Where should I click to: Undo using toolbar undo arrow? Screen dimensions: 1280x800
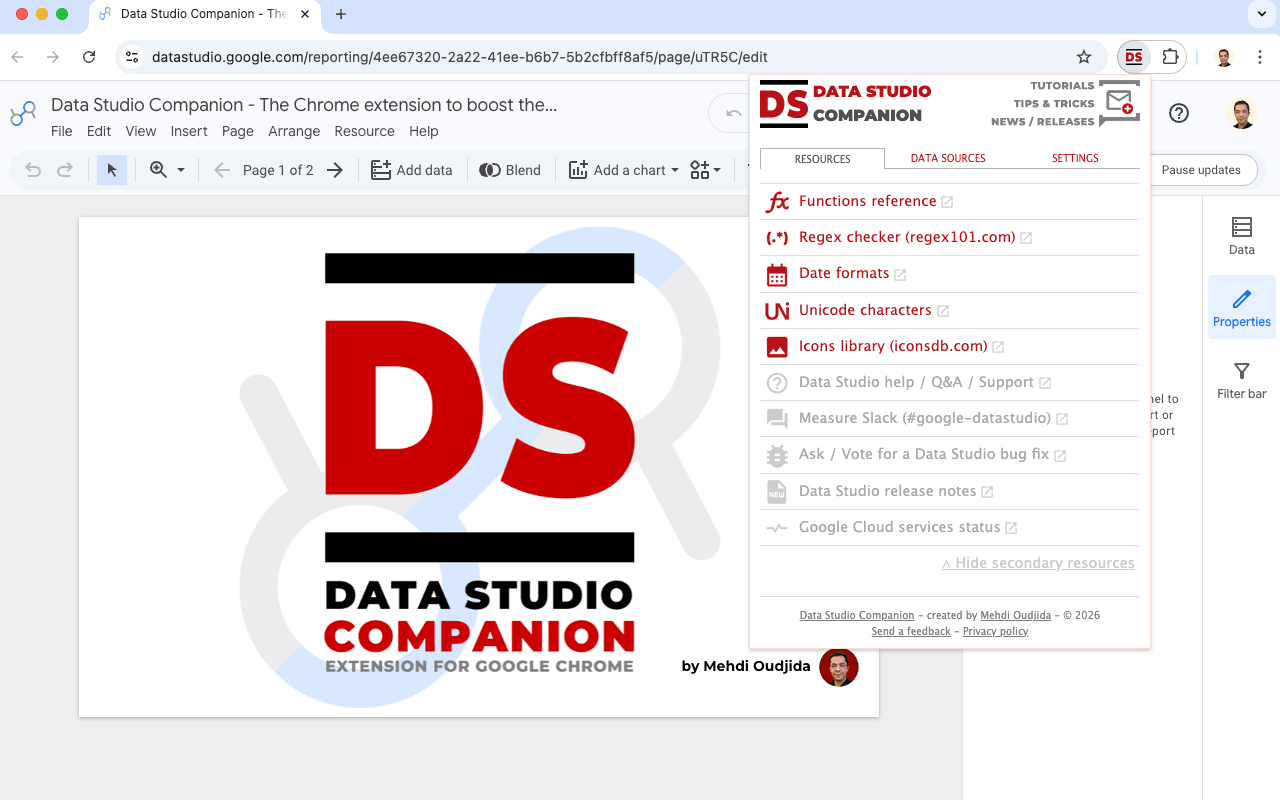(33, 170)
